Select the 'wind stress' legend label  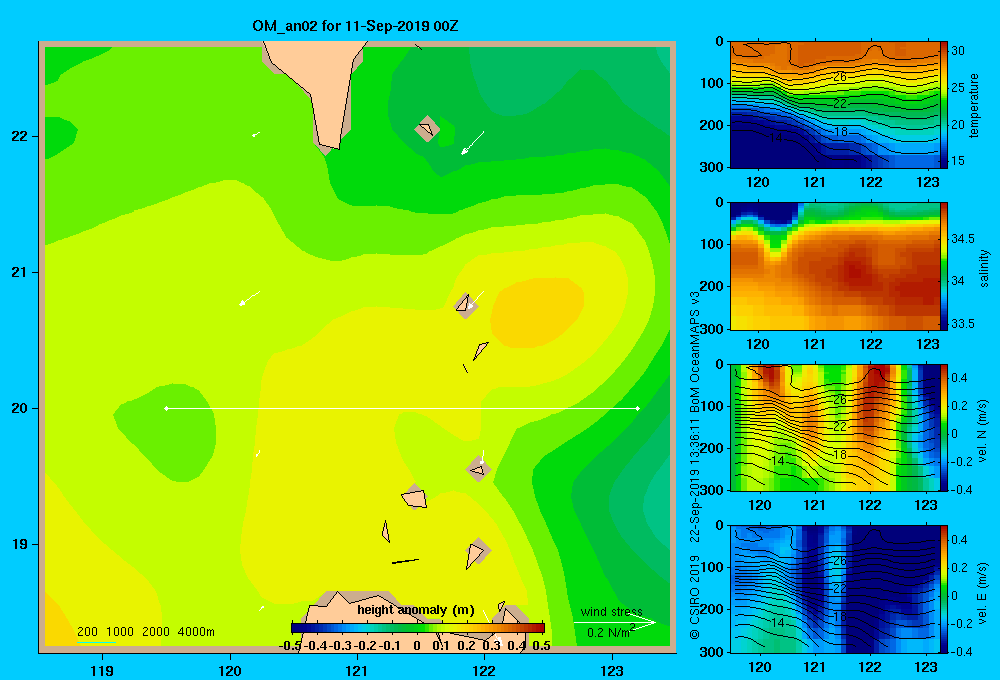(612, 611)
